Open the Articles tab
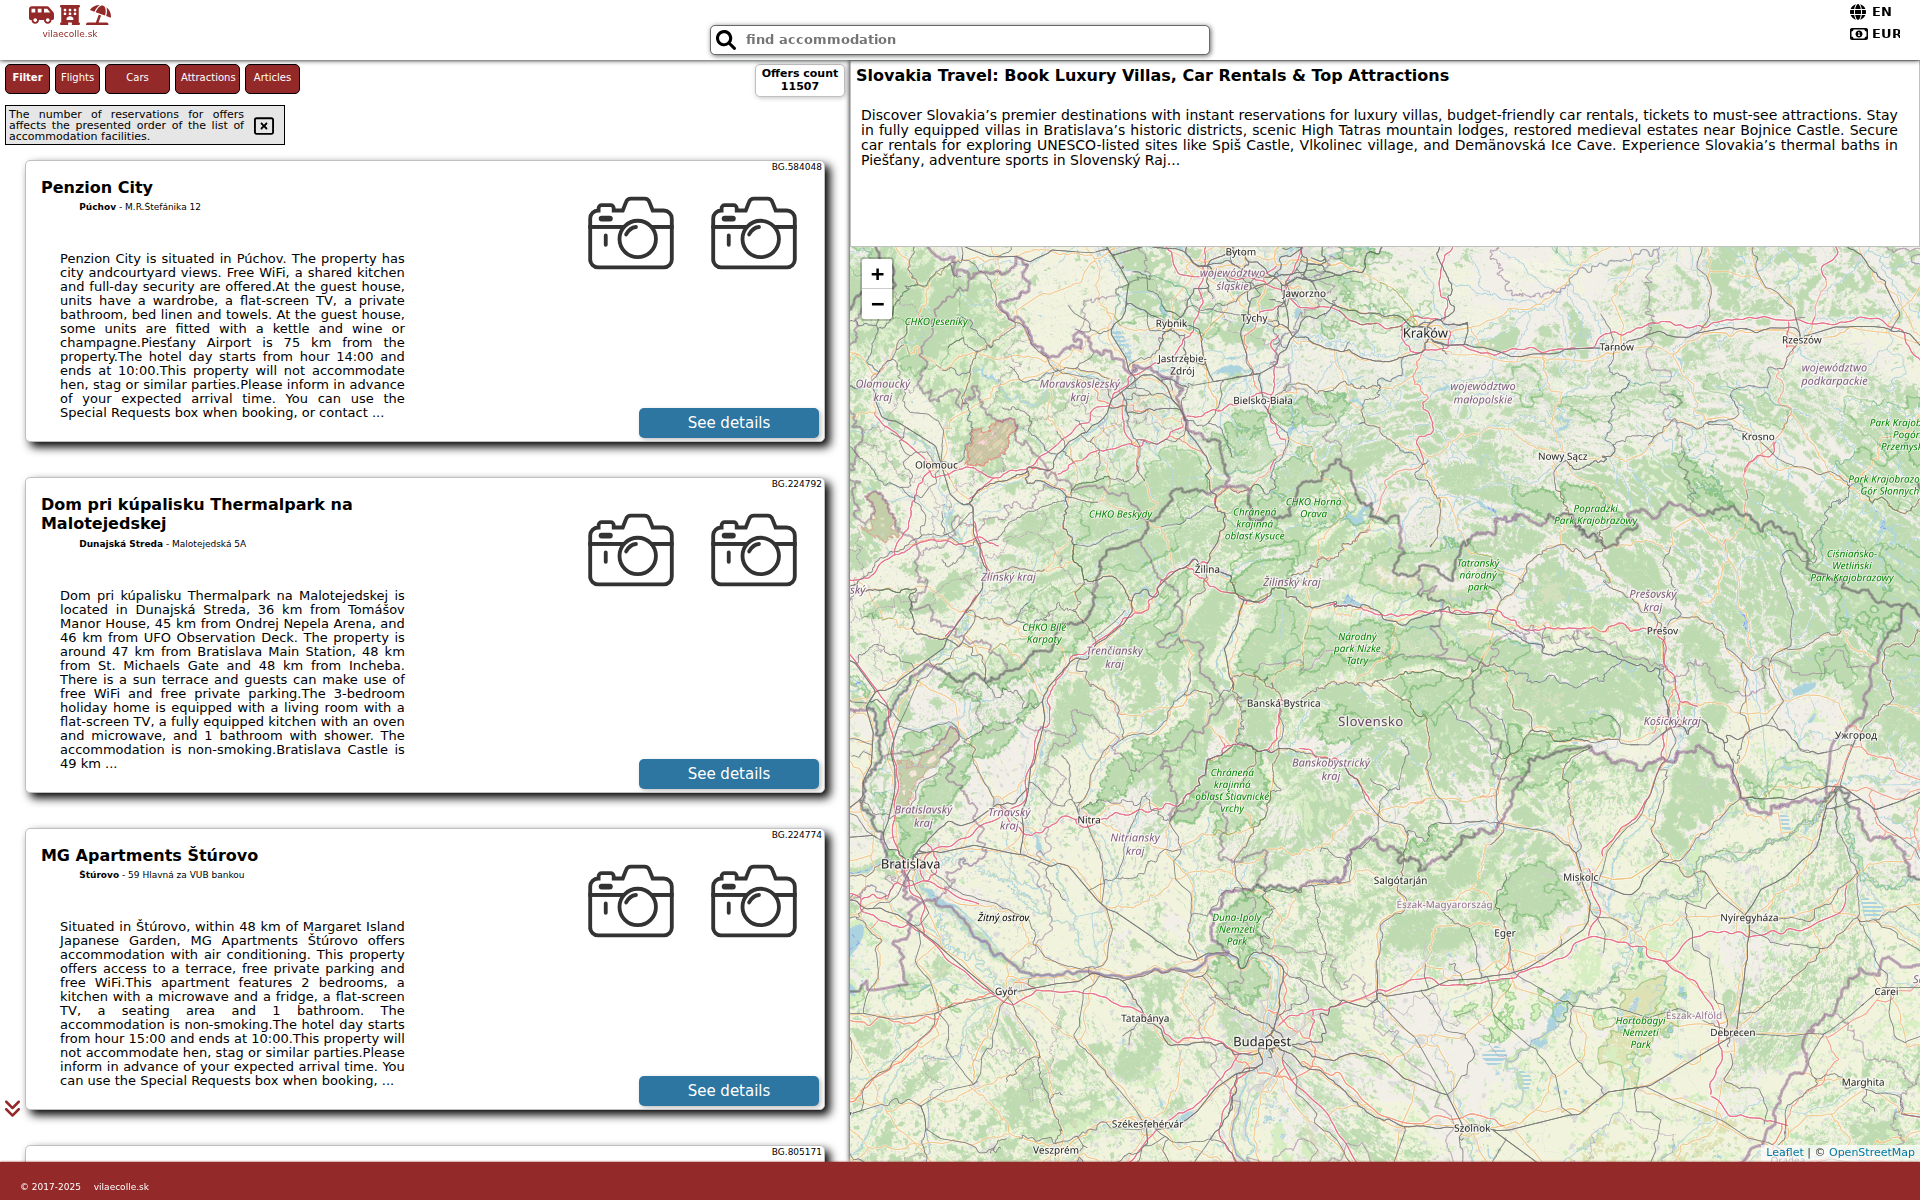1920x1200 pixels. [x=272, y=78]
